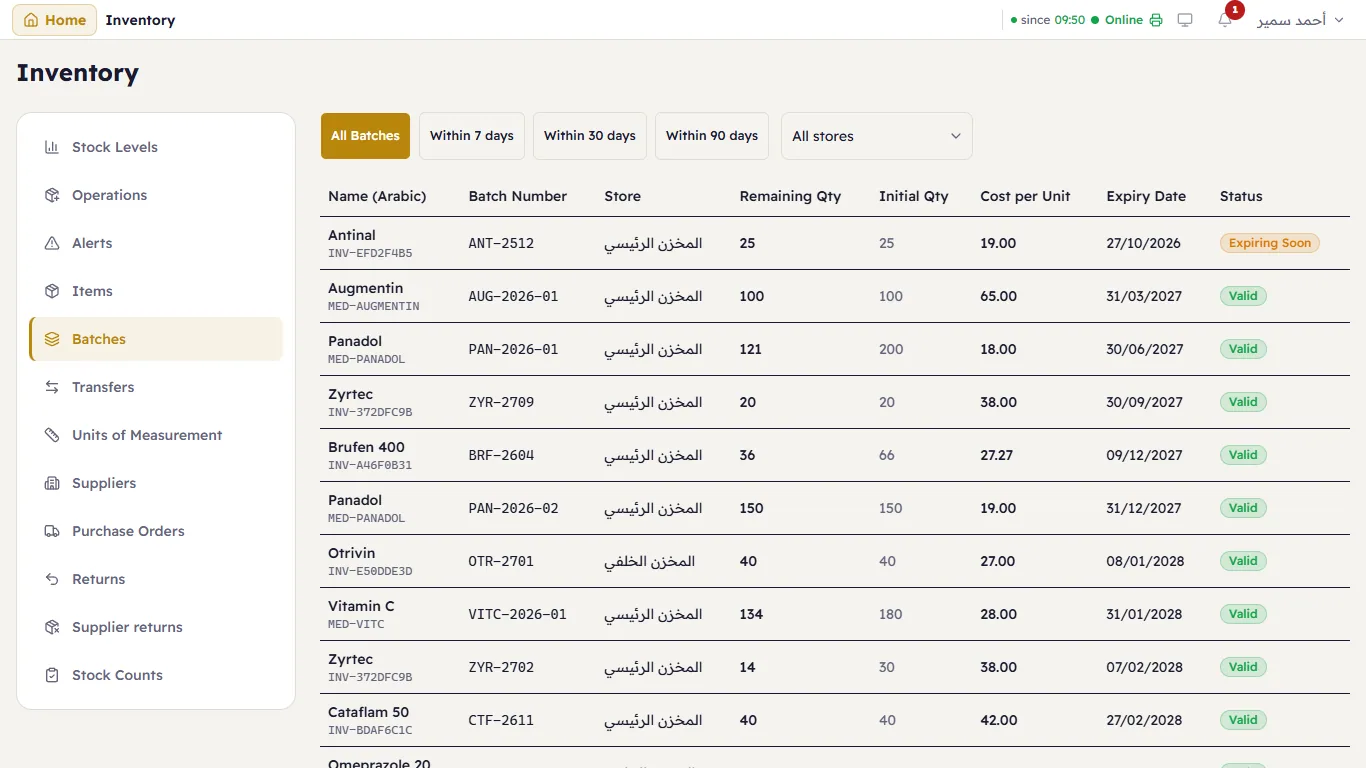Go to Stock Levels section
Image resolution: width=1366 pixels, height=768 pixels.
coord(156,147)
